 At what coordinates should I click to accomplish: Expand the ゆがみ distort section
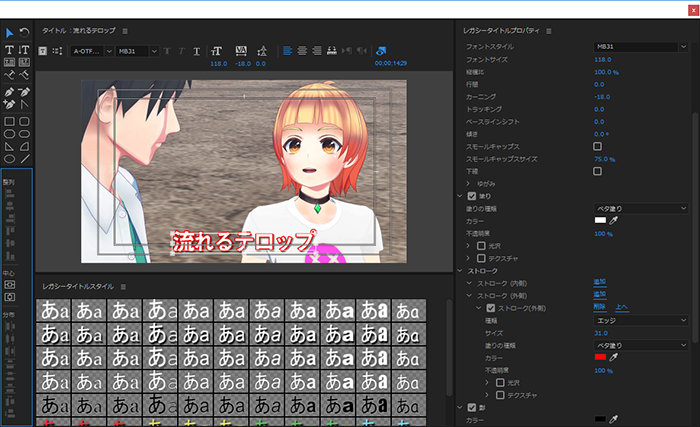point(468,184)
